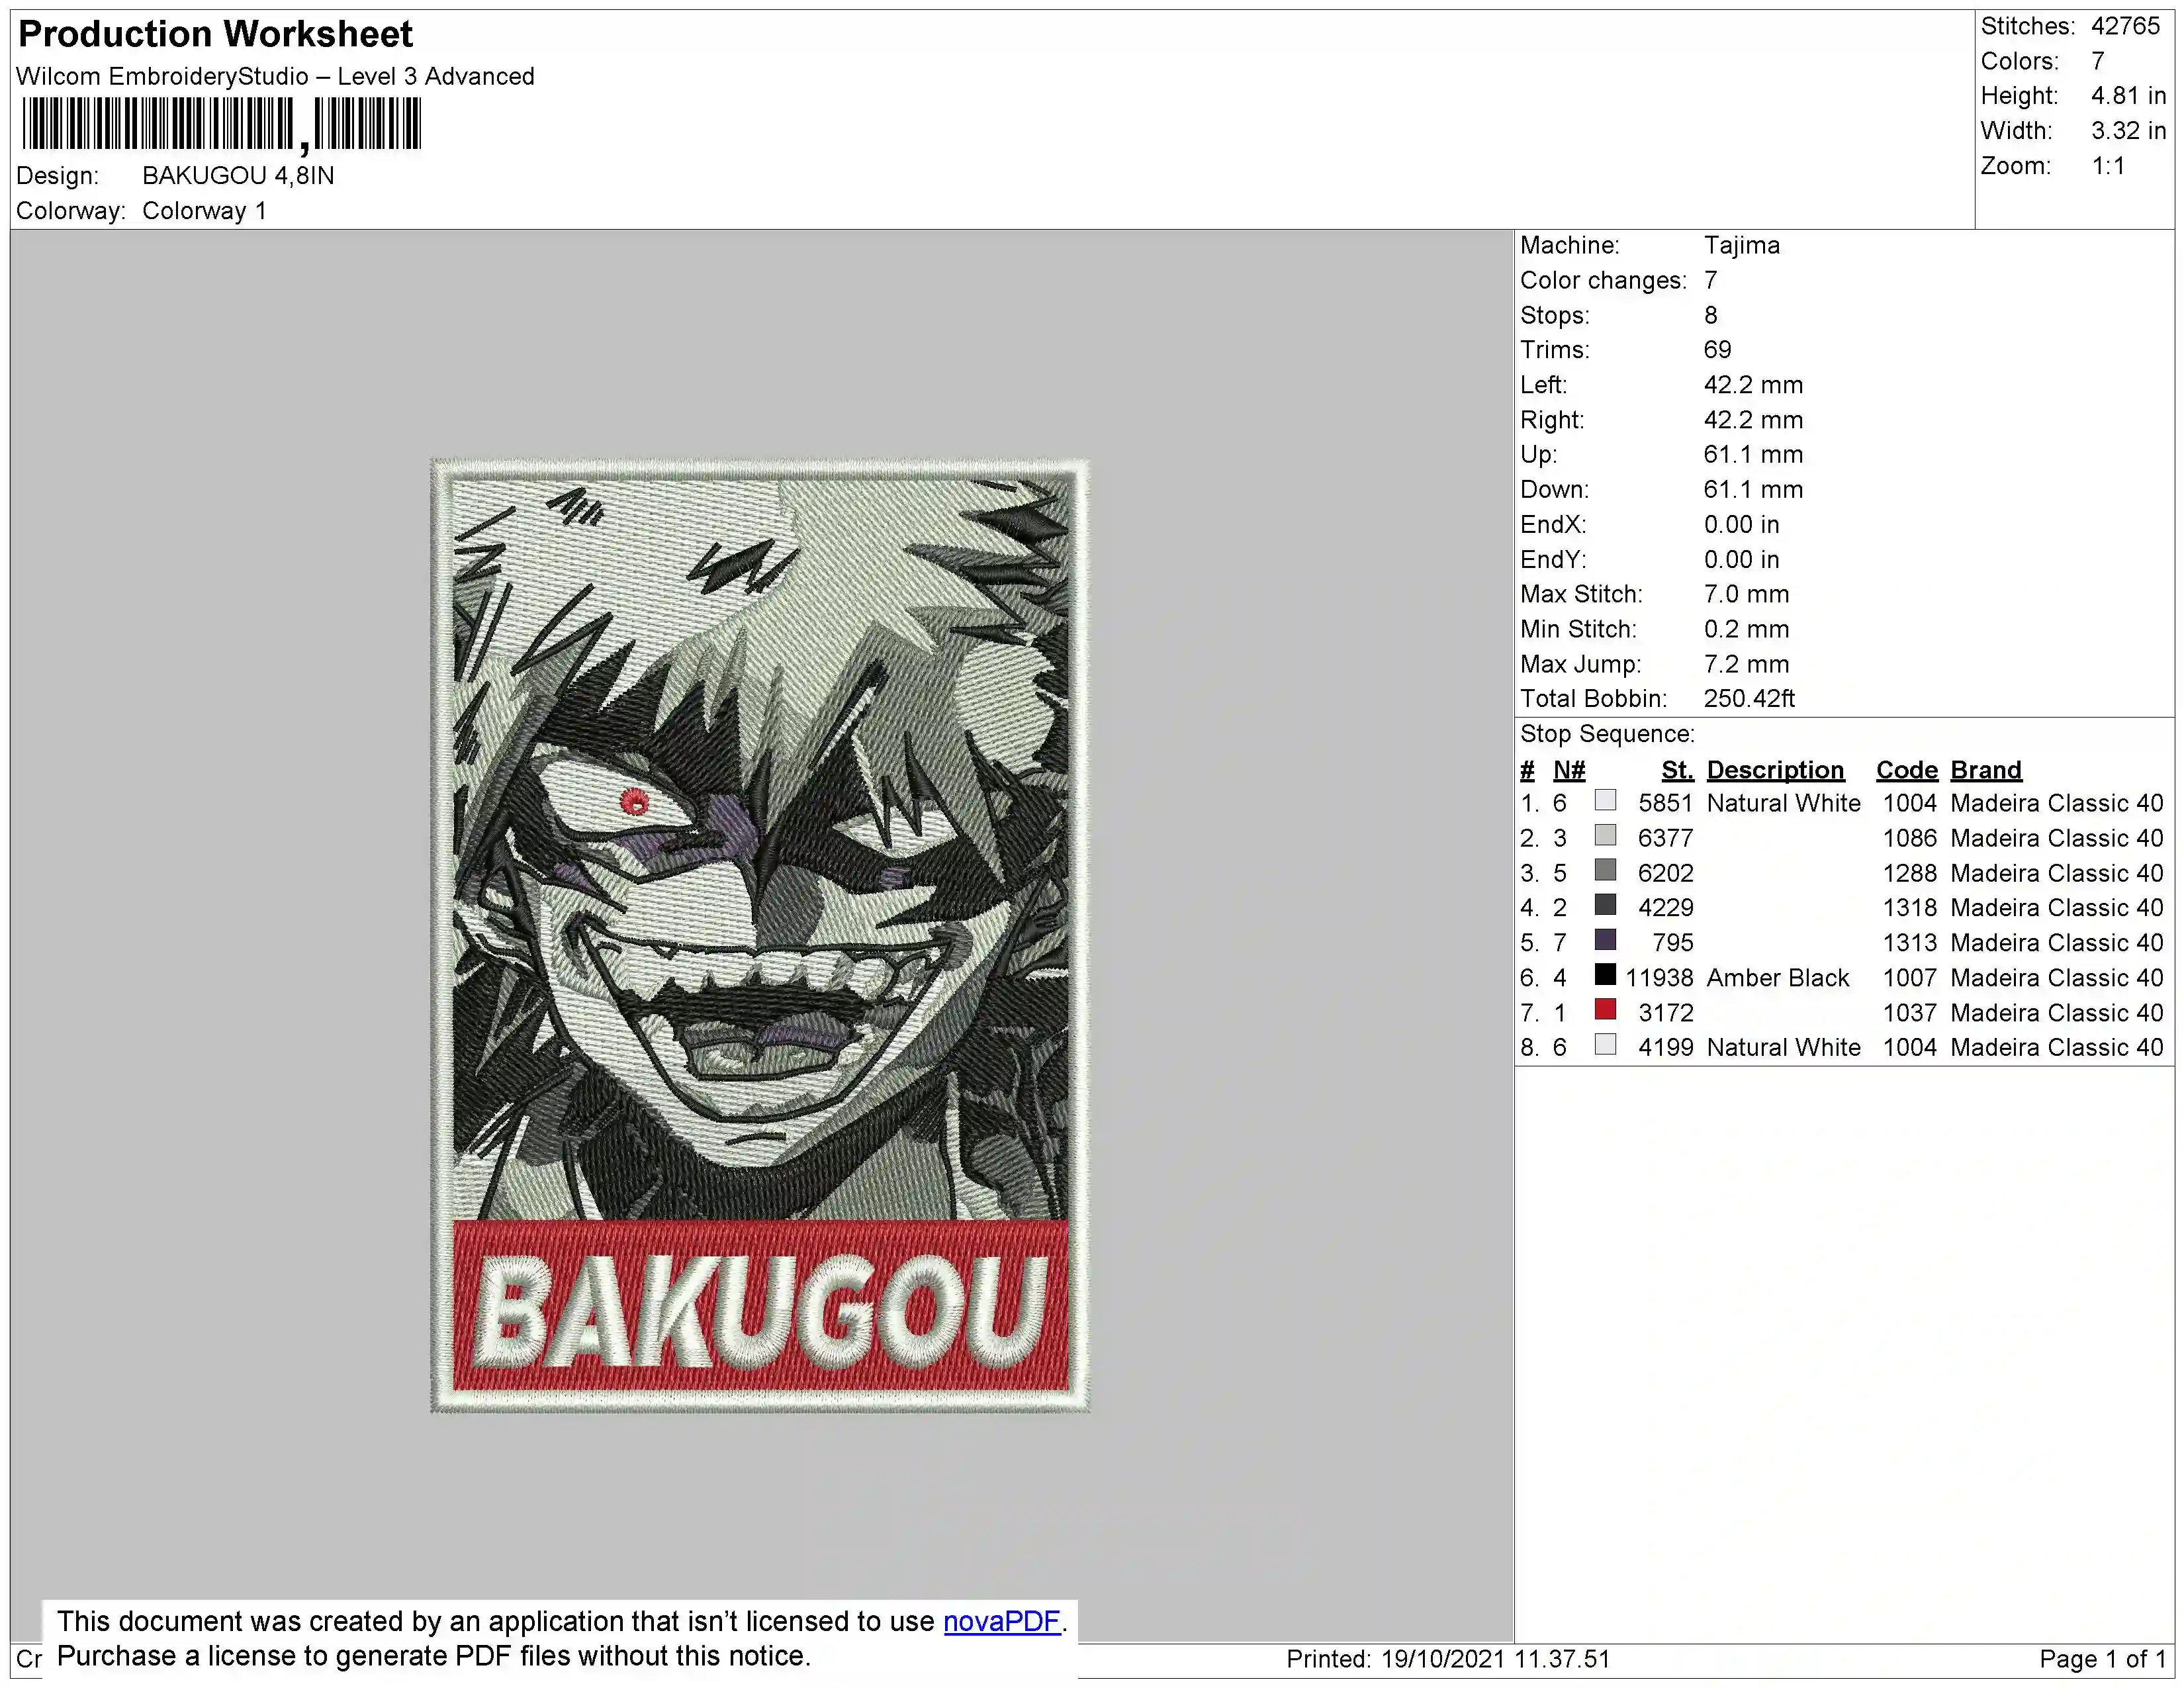Click the Page 1 of 1 footer
Viewport: 2184px width, 1688px height.
coord(2102,1659)
